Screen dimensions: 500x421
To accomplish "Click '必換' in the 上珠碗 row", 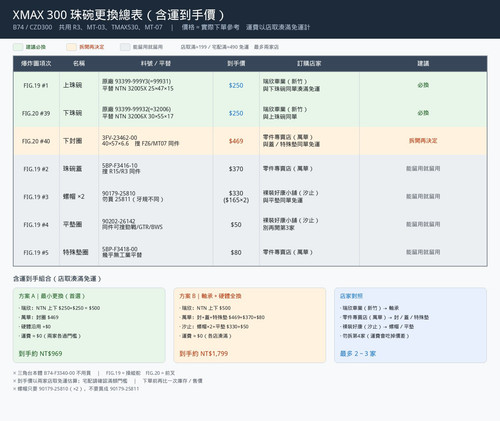I will [423, 85].
